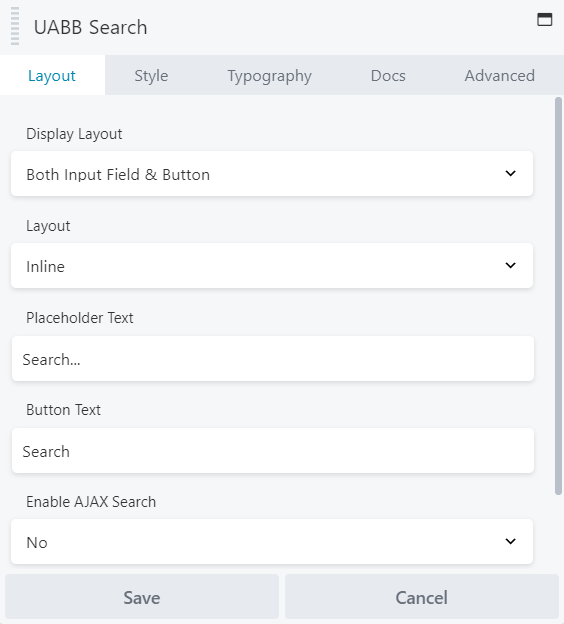Click the Cancel button
Image resolution: width=564 pixels, height=624 pixels.
[422, 597]
